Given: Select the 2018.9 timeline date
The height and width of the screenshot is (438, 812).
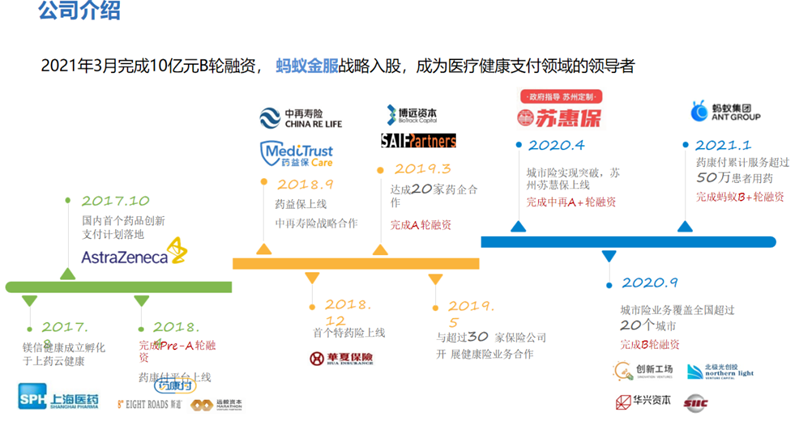Looking at the screenshot, I should 306,184.
